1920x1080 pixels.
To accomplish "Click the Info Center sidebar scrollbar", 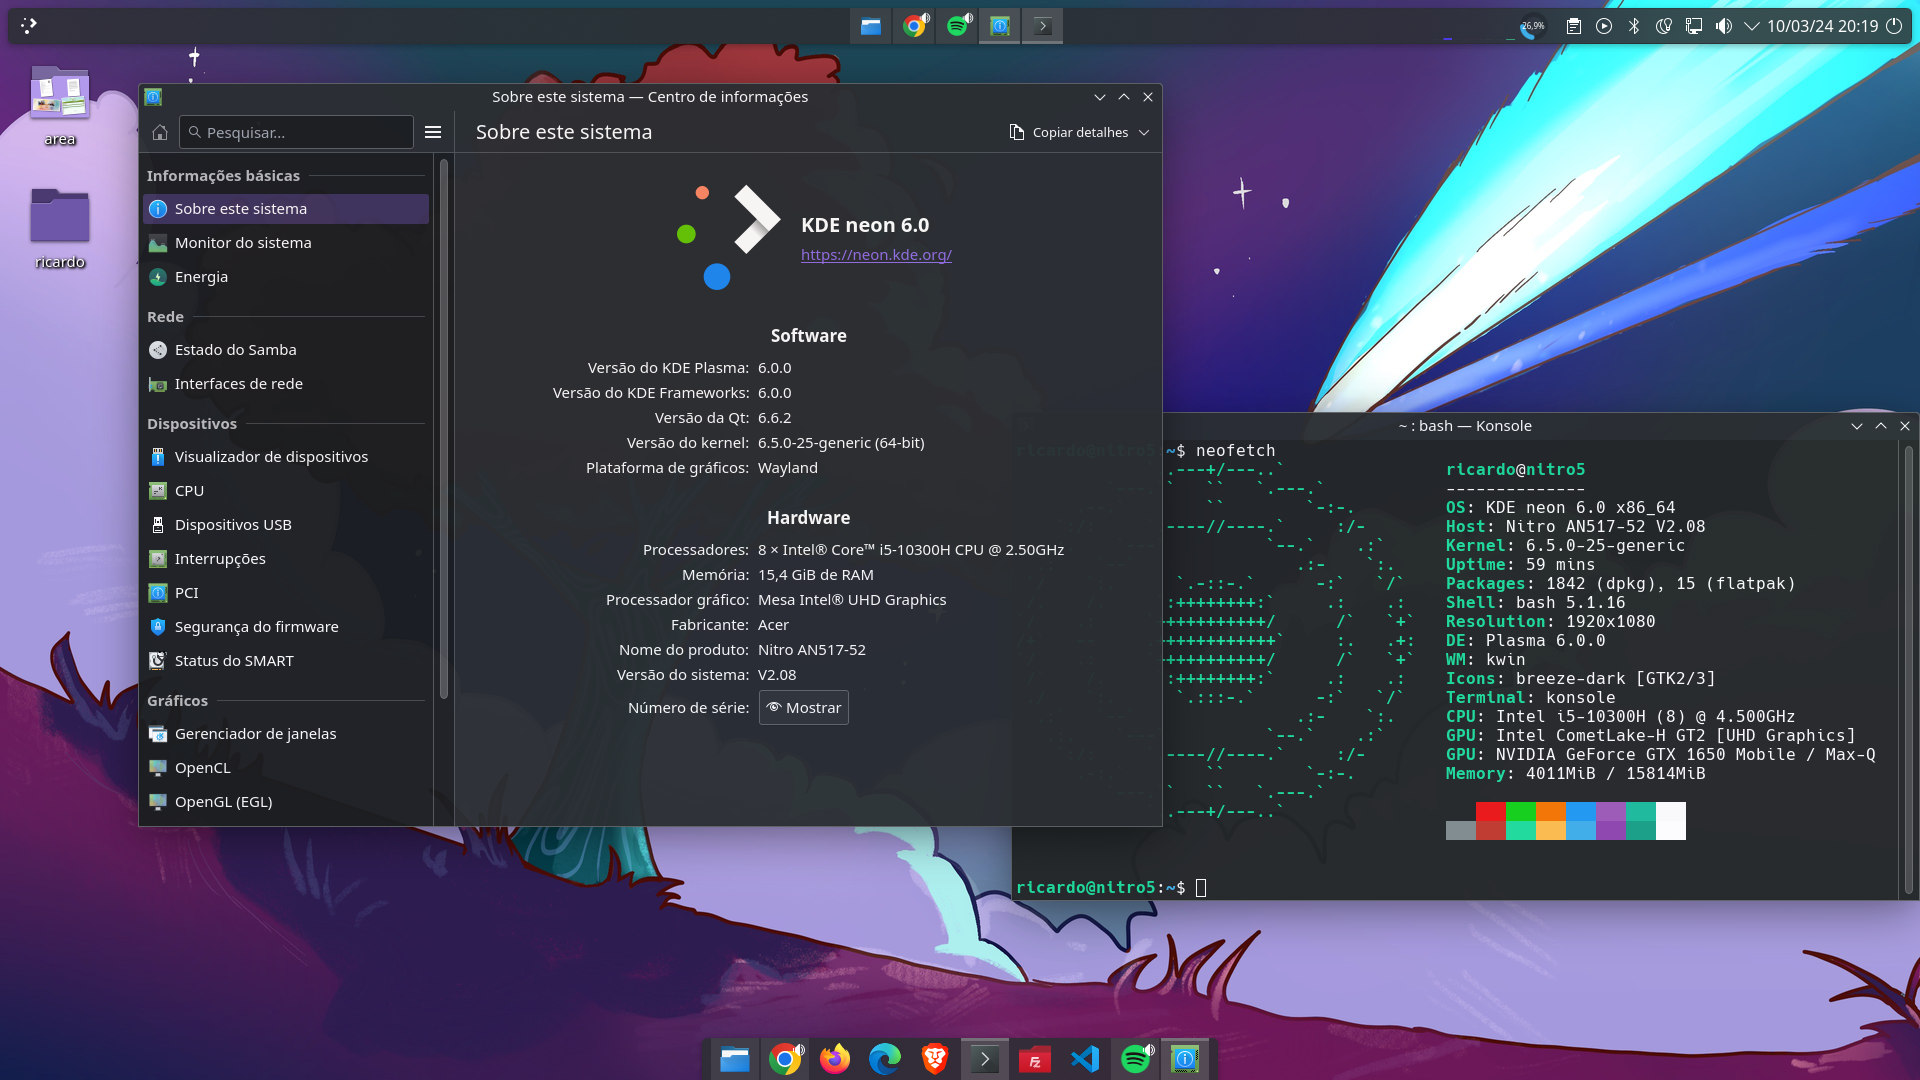I will pyautogui.click(x=444, y=430).
